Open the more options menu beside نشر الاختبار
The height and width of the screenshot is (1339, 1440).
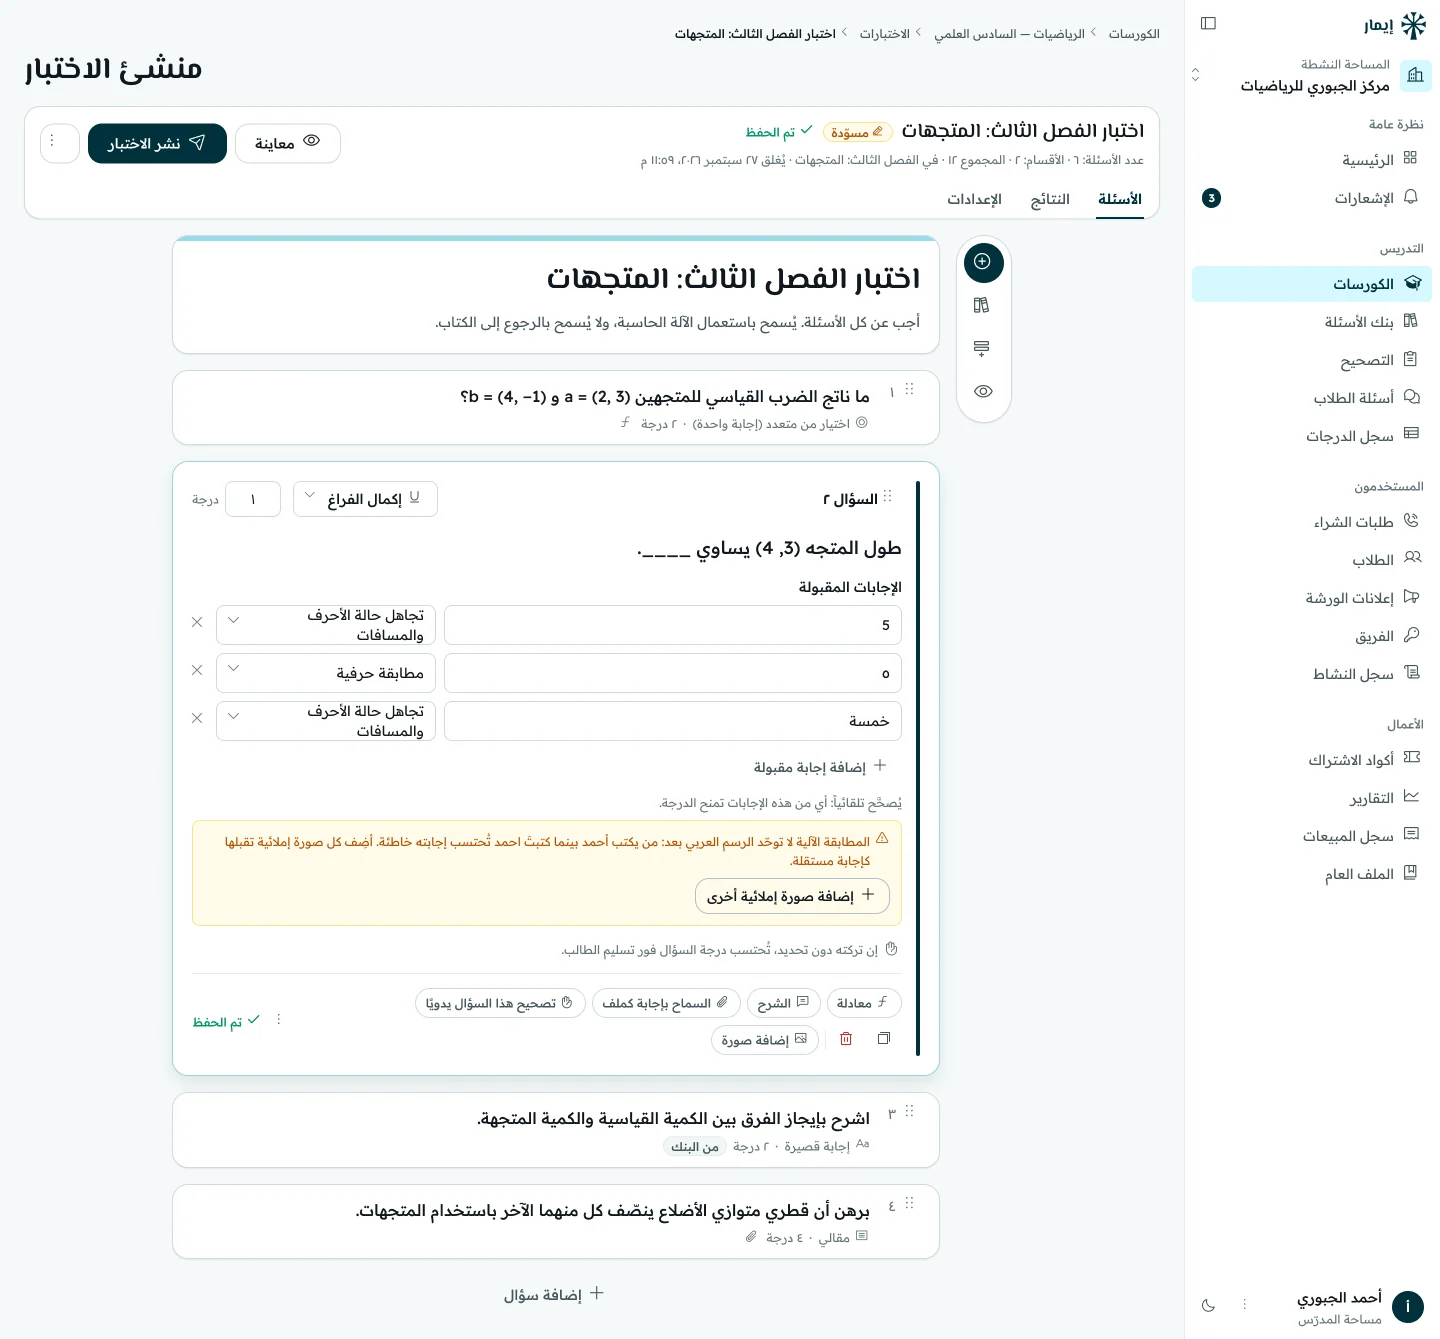[x=60, y=143]
